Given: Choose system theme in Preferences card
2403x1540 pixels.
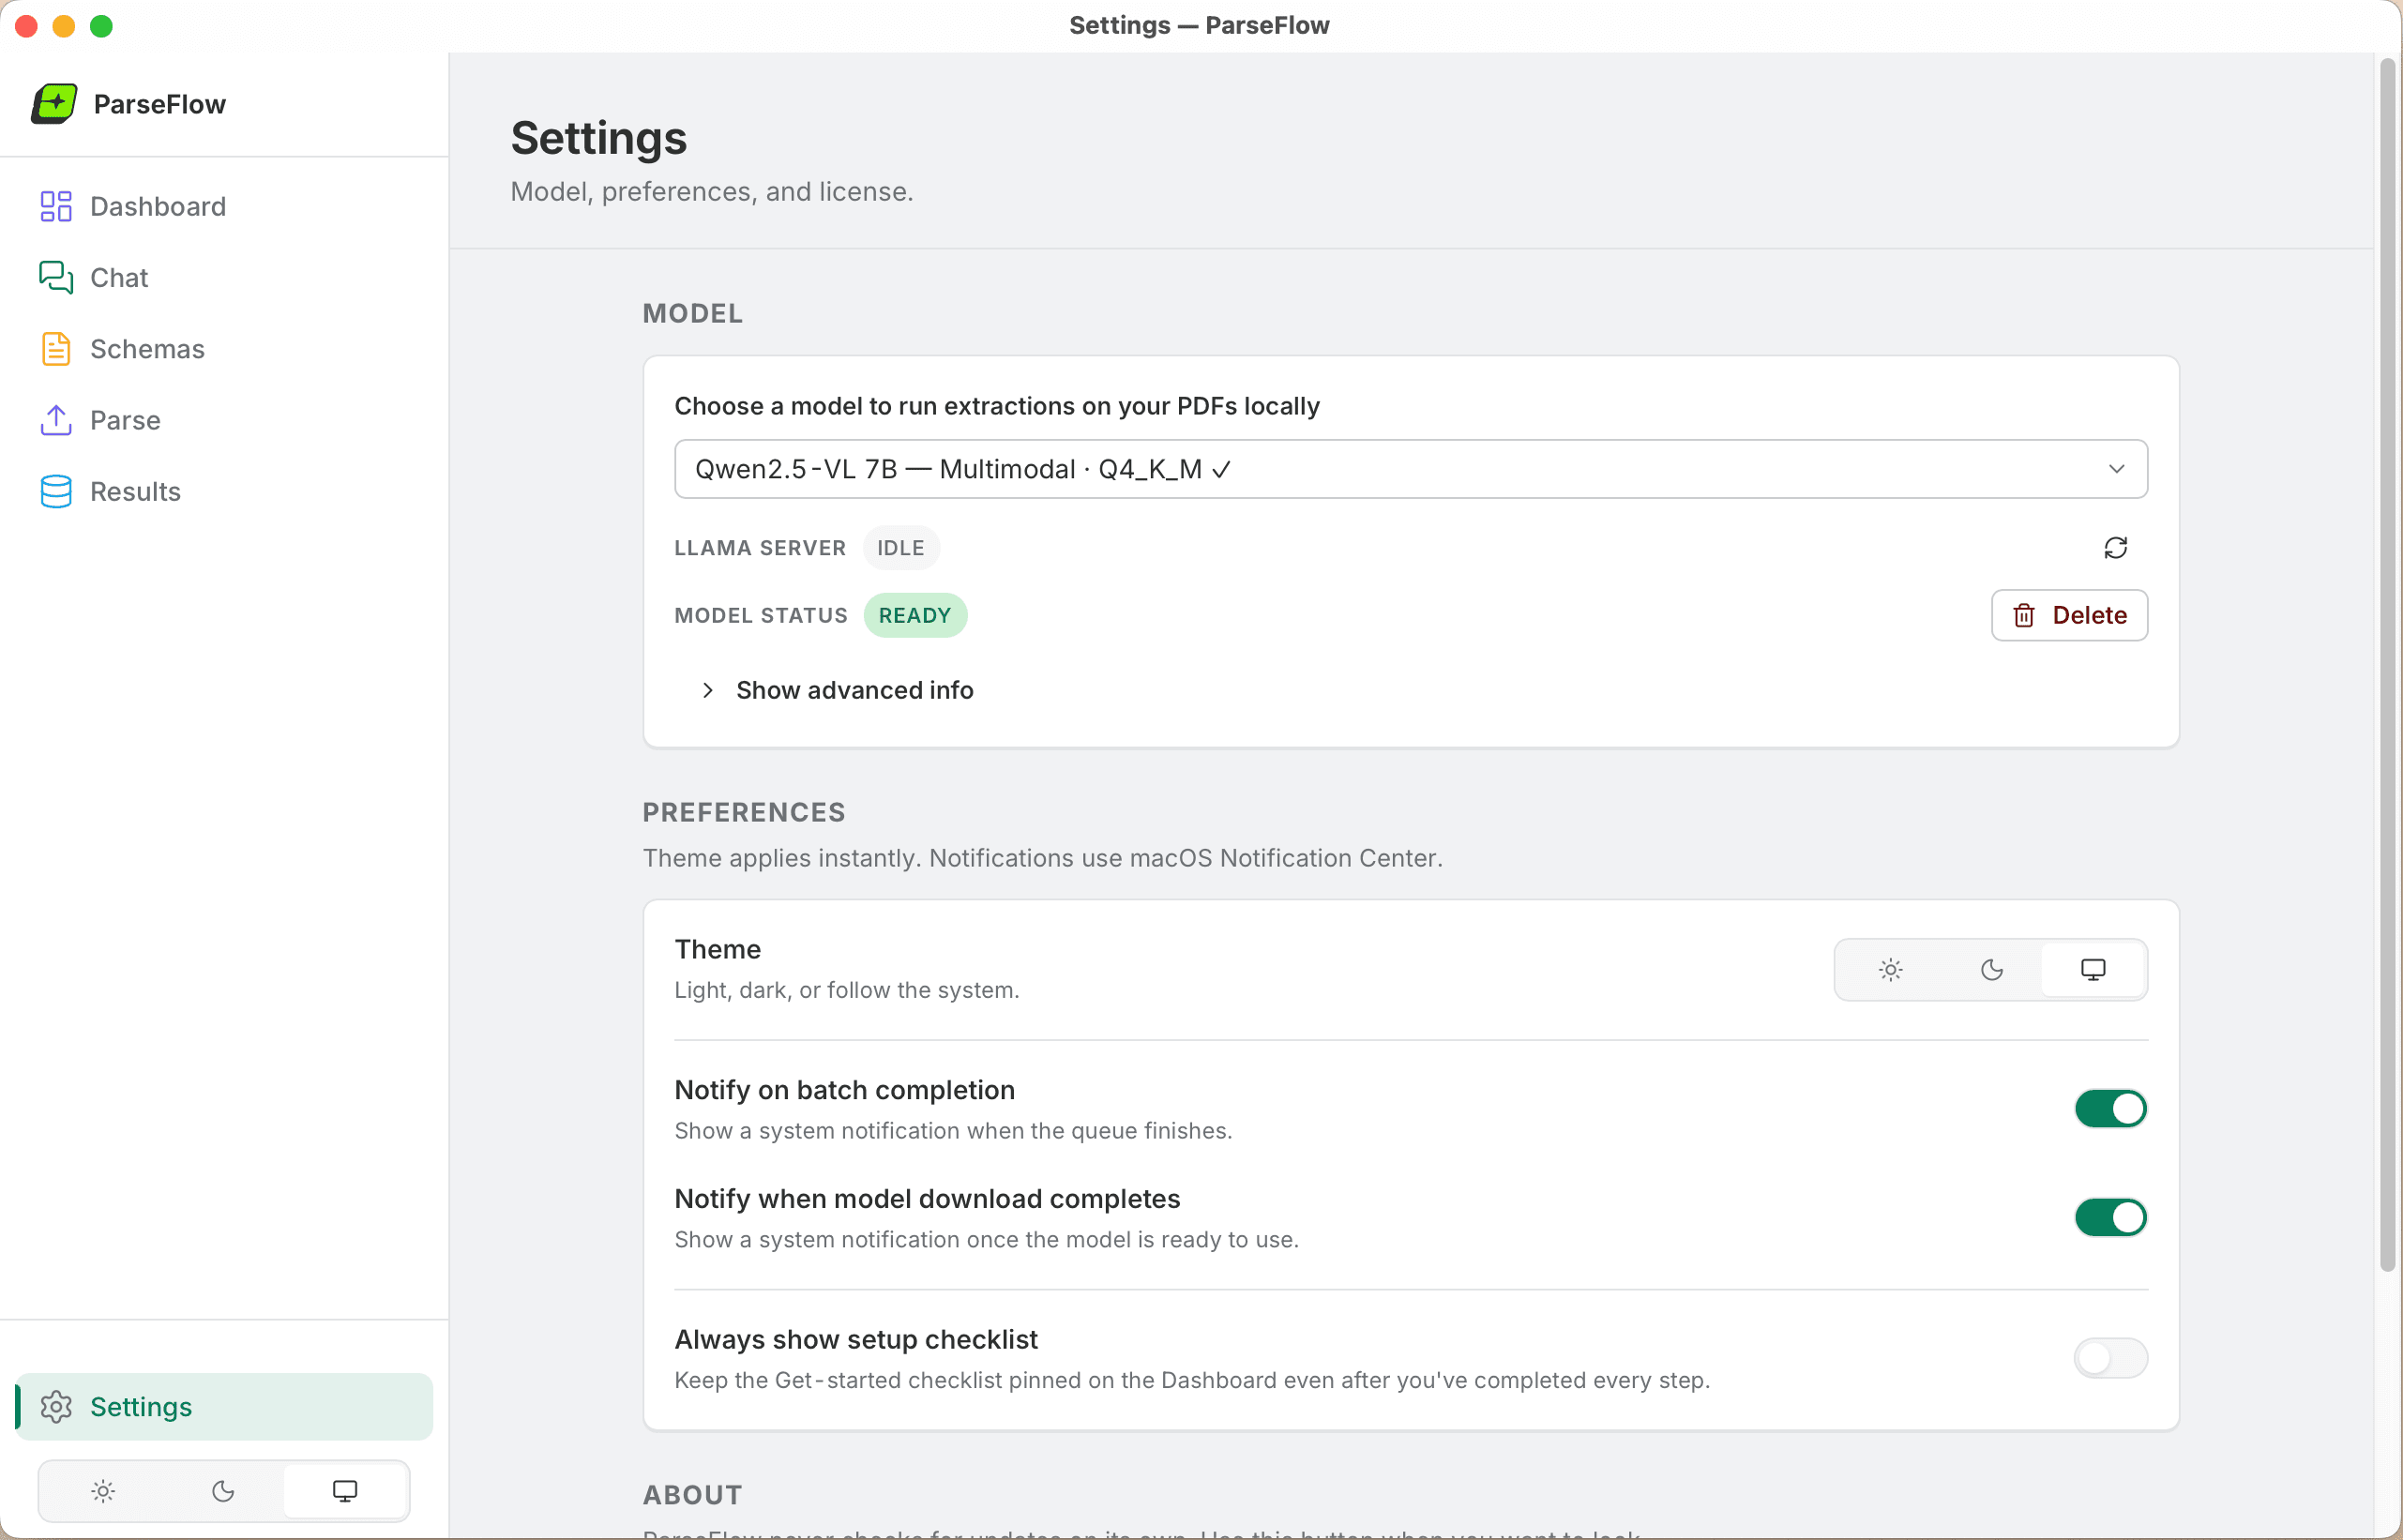Looking at the screenshot, I should (2093, 969).
